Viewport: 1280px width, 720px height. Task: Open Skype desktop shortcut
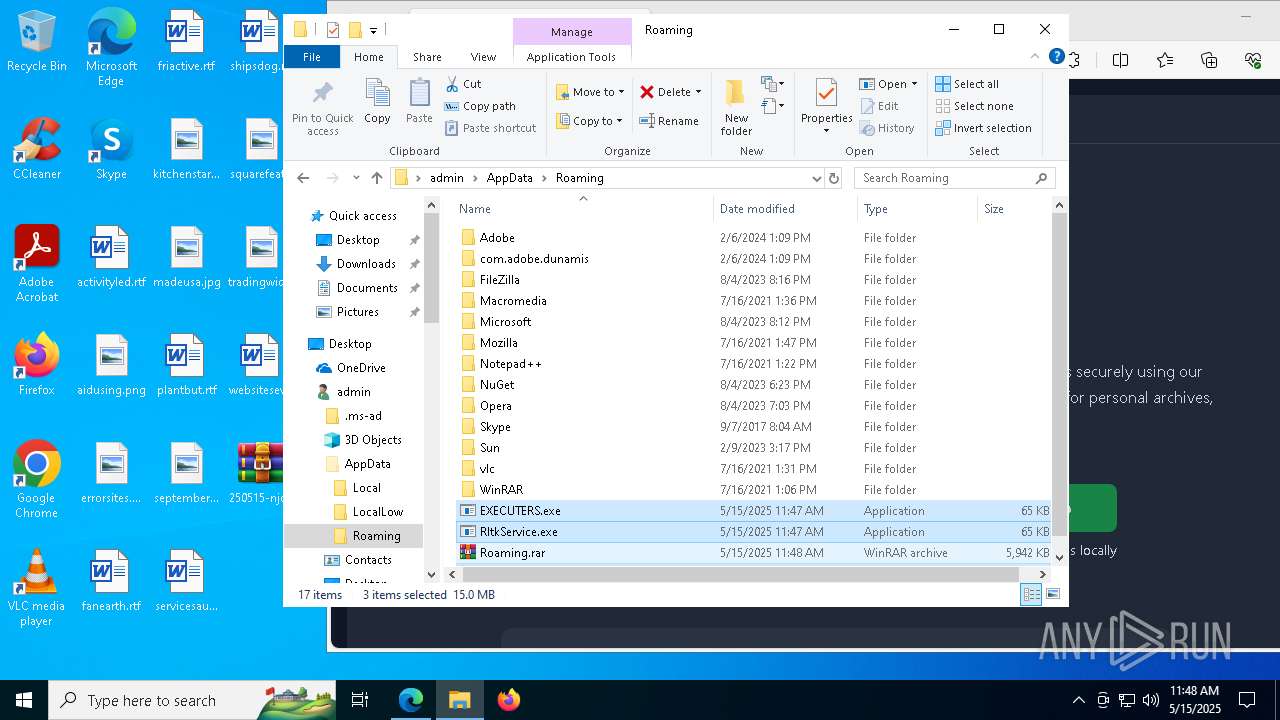click(x=111, y=149)
